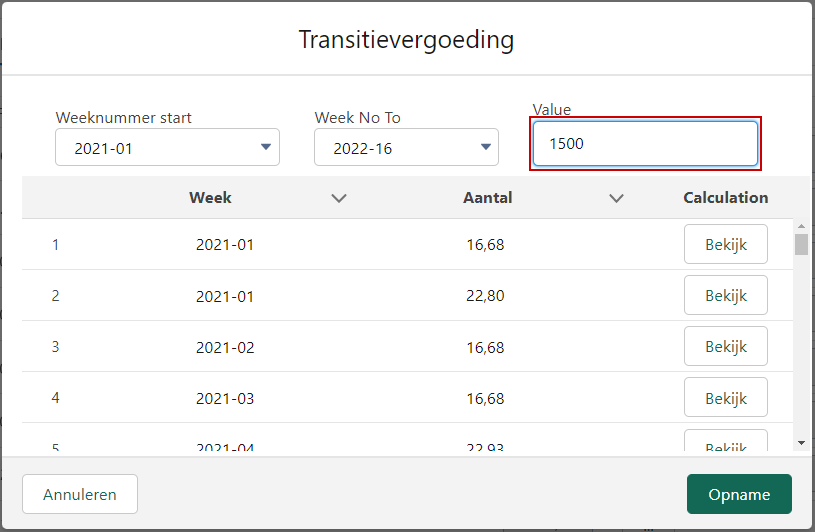
Task: Sort by the Aantal column header
Action: [x=488, y=198]
